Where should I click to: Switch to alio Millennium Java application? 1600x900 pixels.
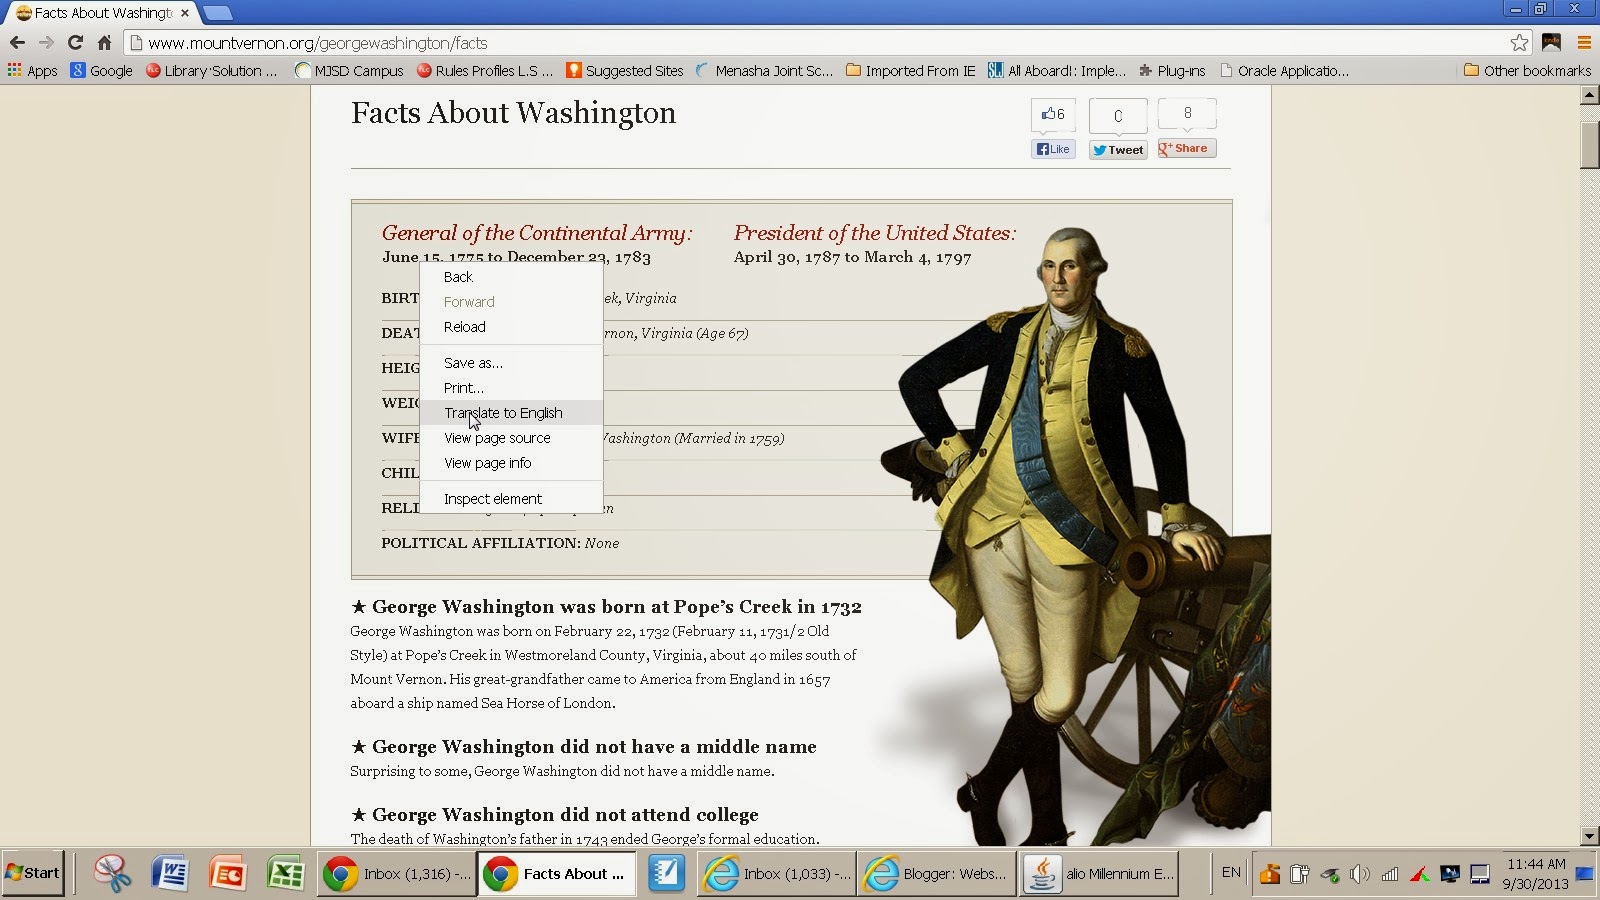pyautogui.click(x=1099, y=873)
